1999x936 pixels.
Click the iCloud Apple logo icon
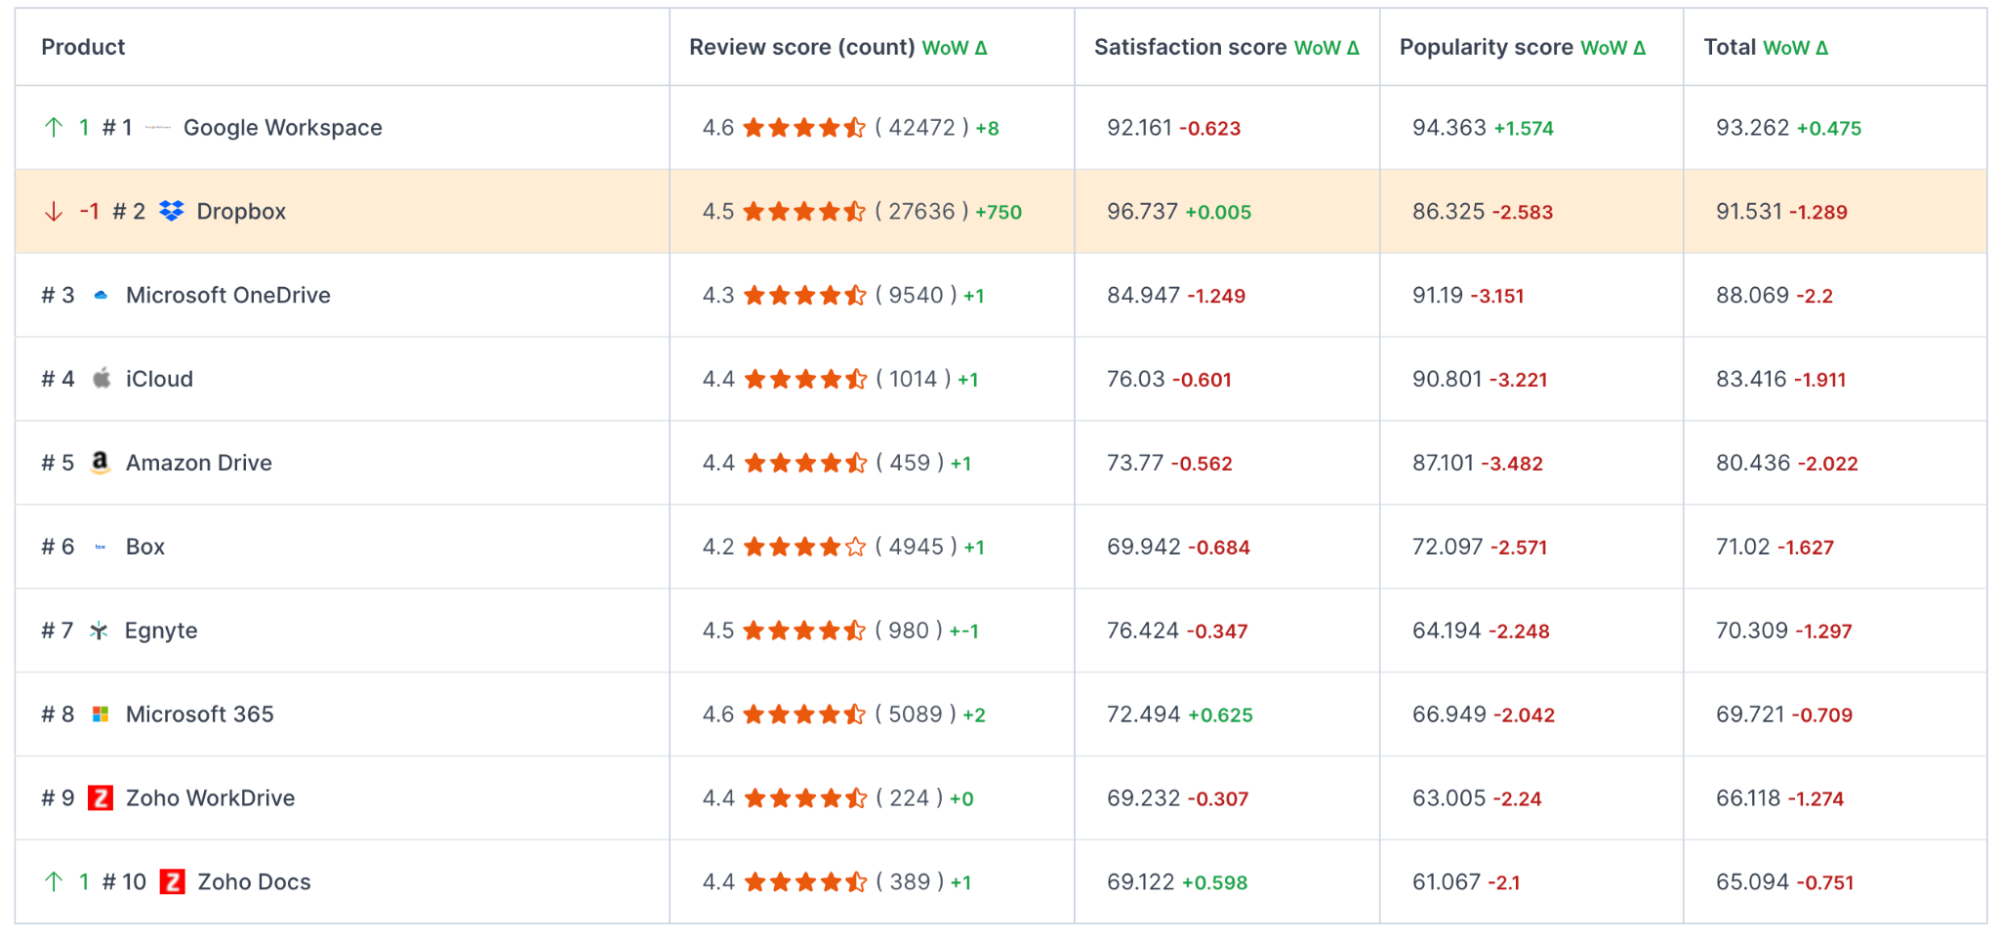pyautogui.click(x=101, y=378)
